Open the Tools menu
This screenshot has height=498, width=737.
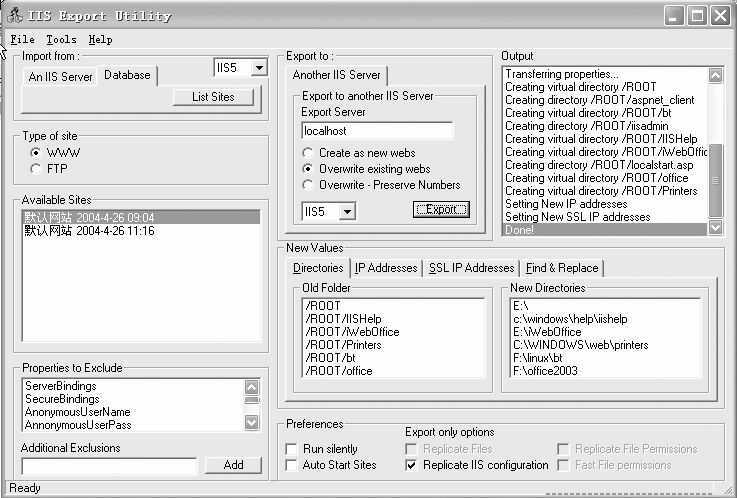tap(61, 39)
